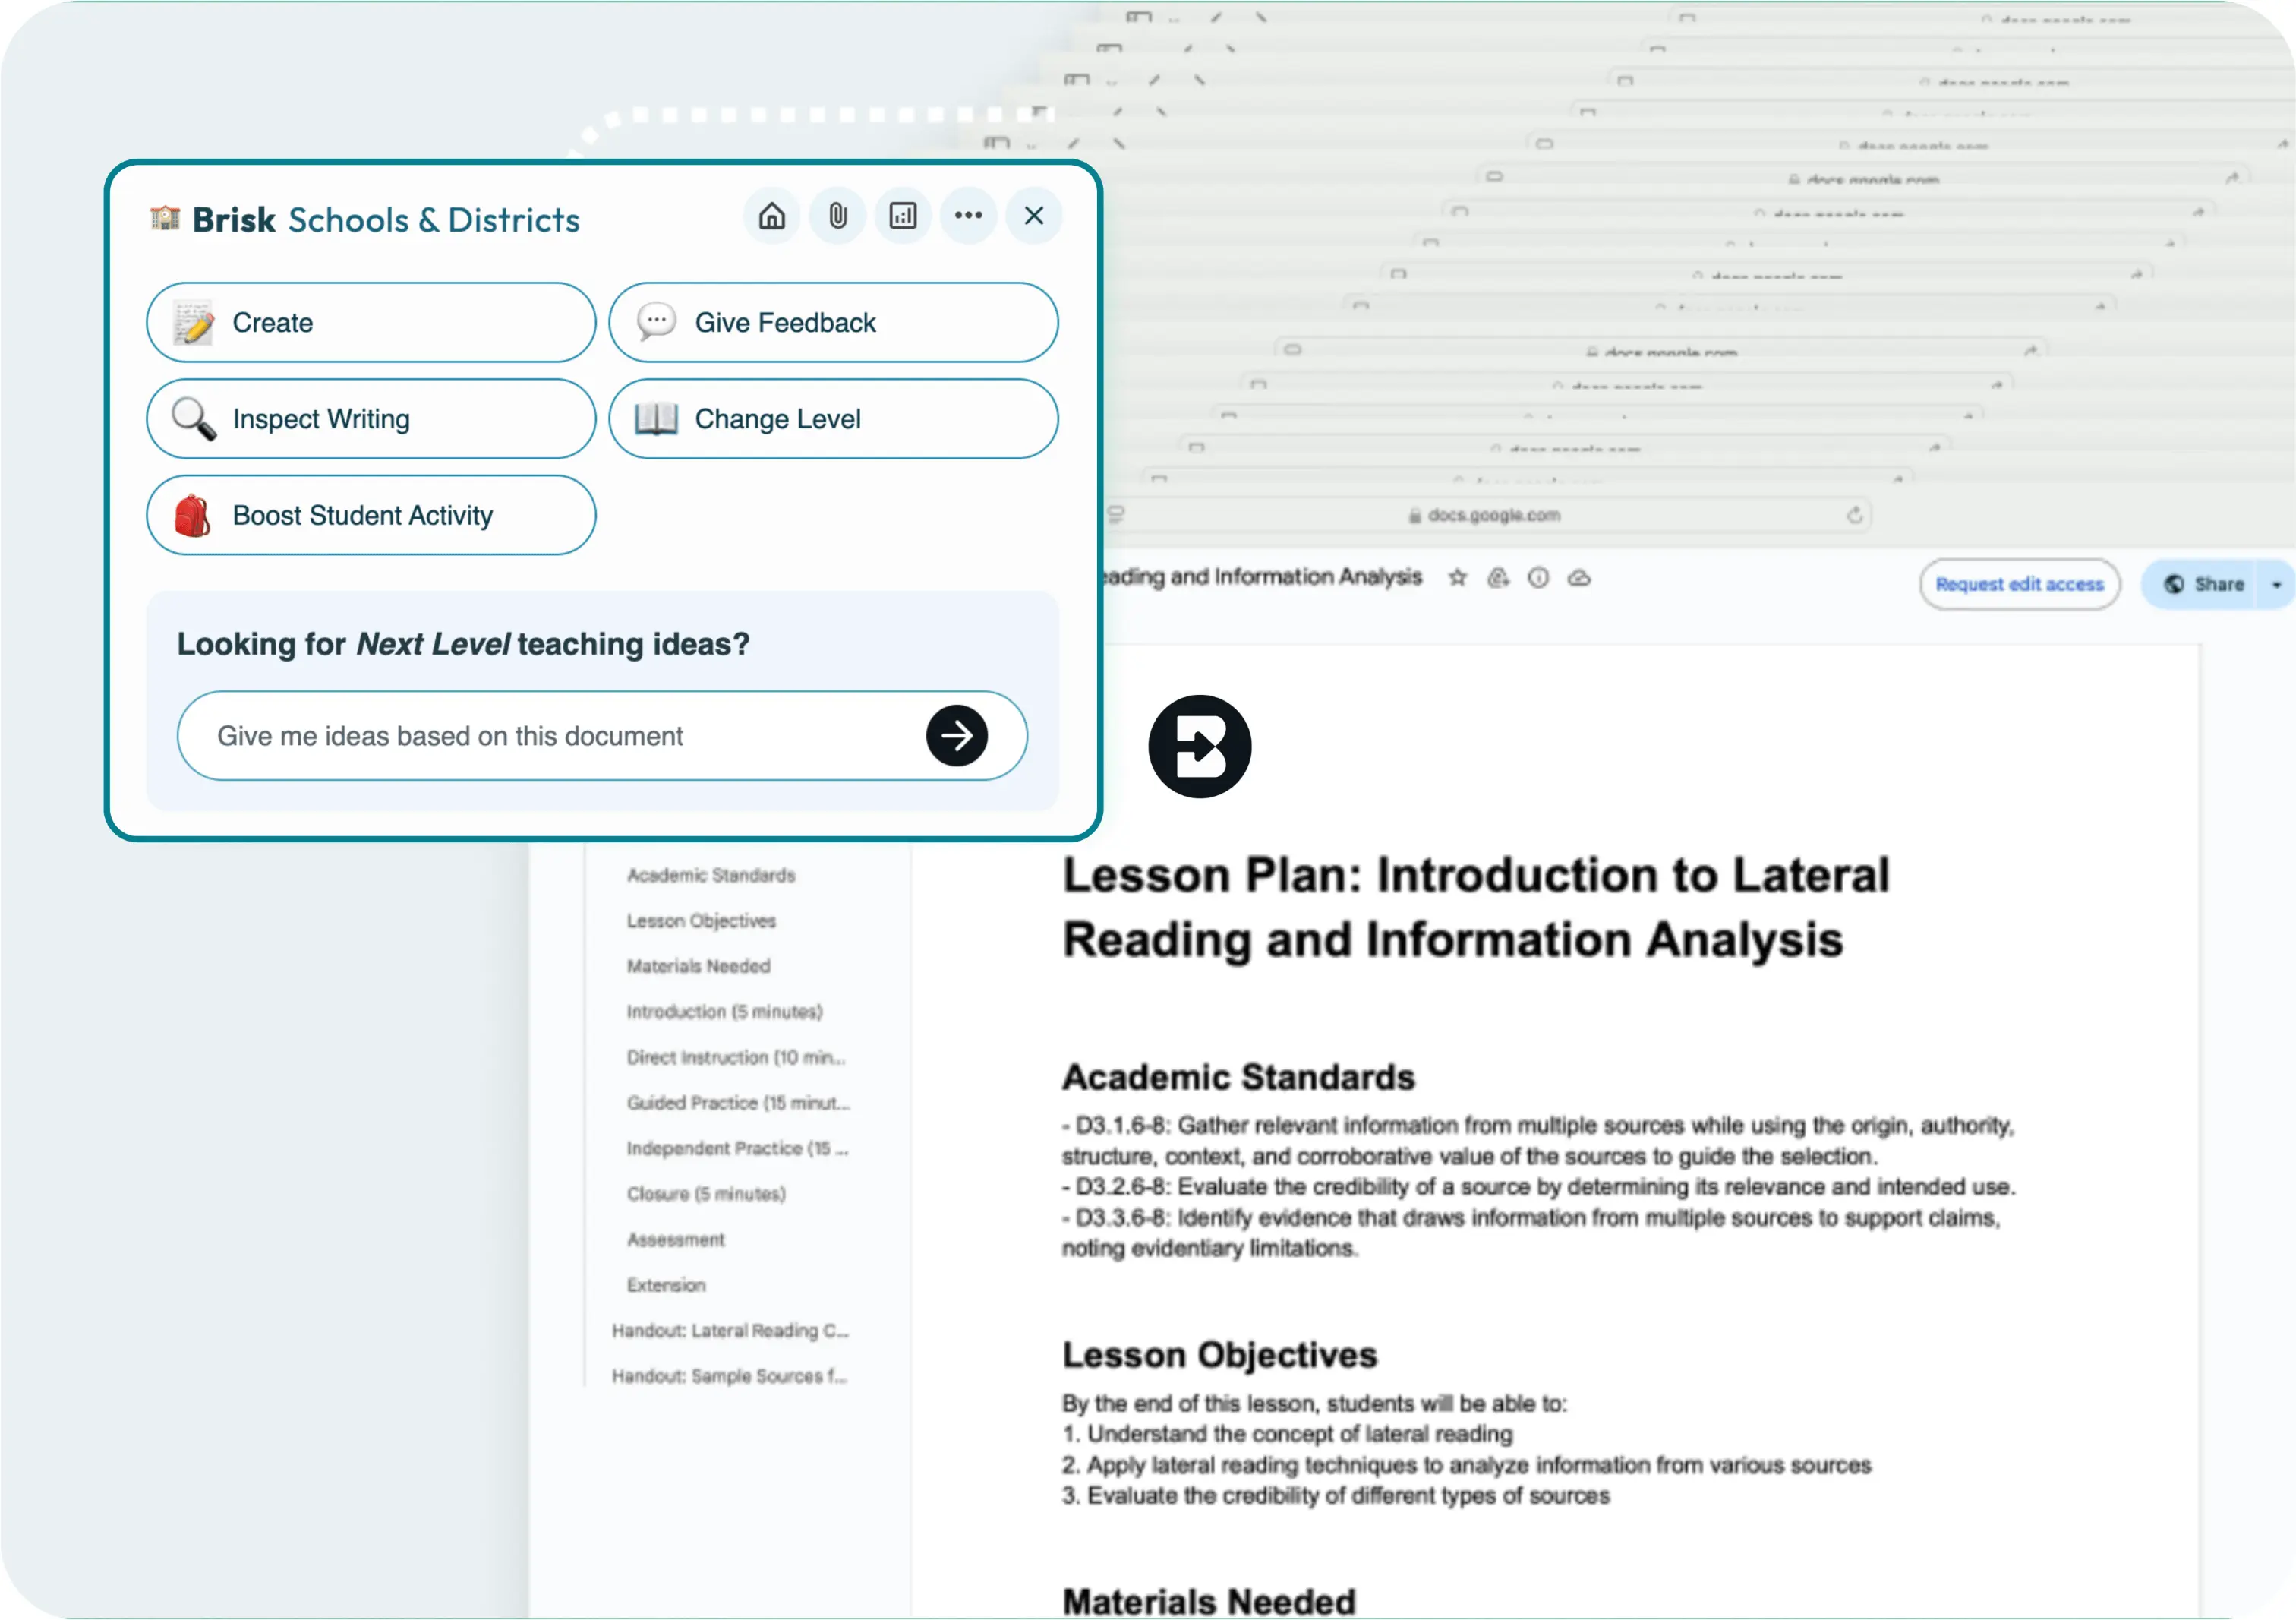The image size is (2296, 1620).
Task: Click the document info icon
Action: [1538, 577]
